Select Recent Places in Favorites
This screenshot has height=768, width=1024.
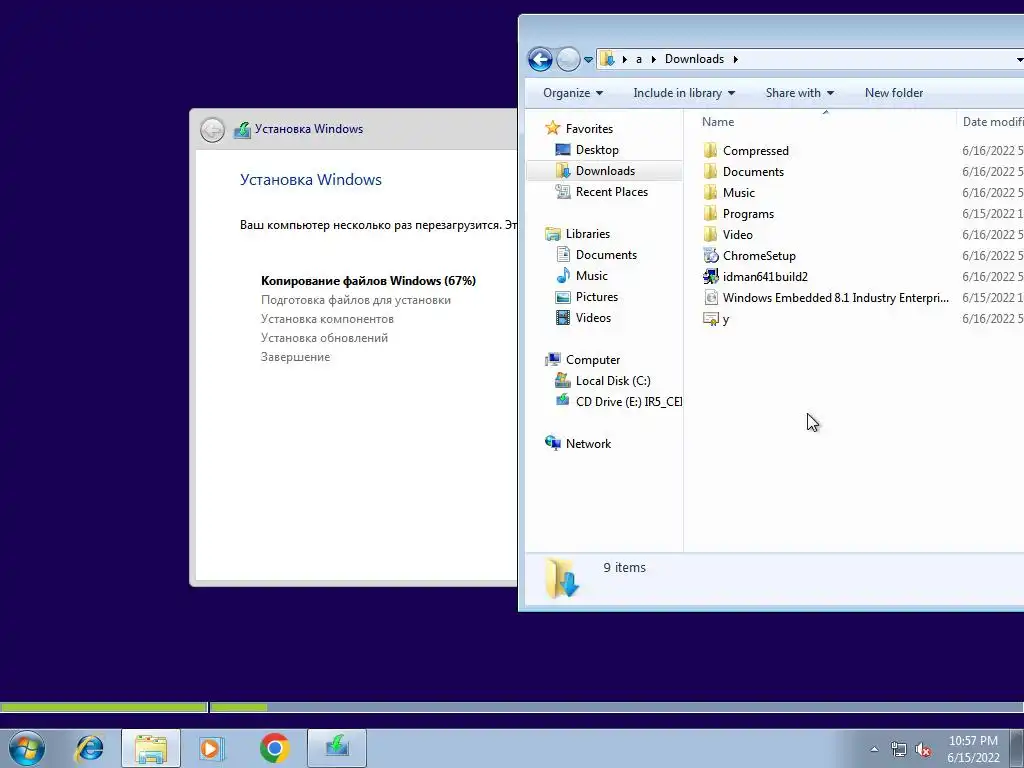point(611,191)
